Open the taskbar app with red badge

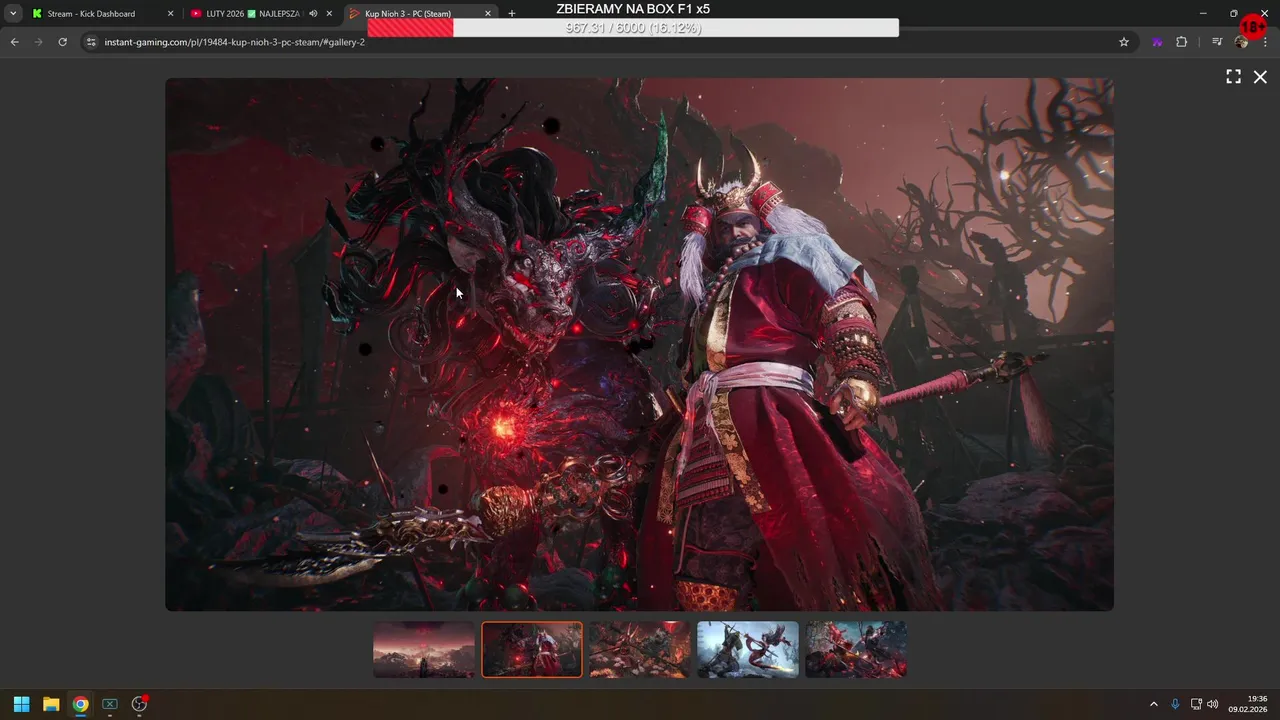[140, 704]
